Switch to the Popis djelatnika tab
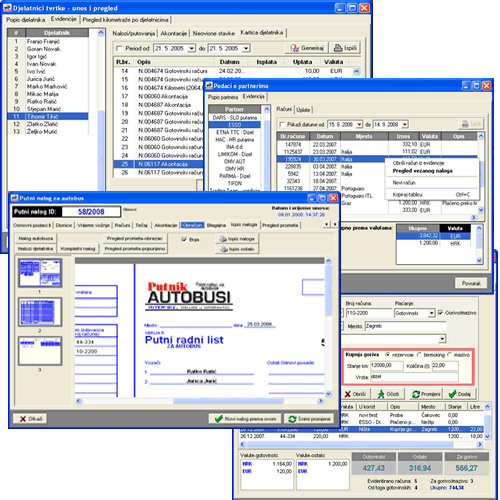The width and height of the screenshot is (500, 500). tap(26, 20)
